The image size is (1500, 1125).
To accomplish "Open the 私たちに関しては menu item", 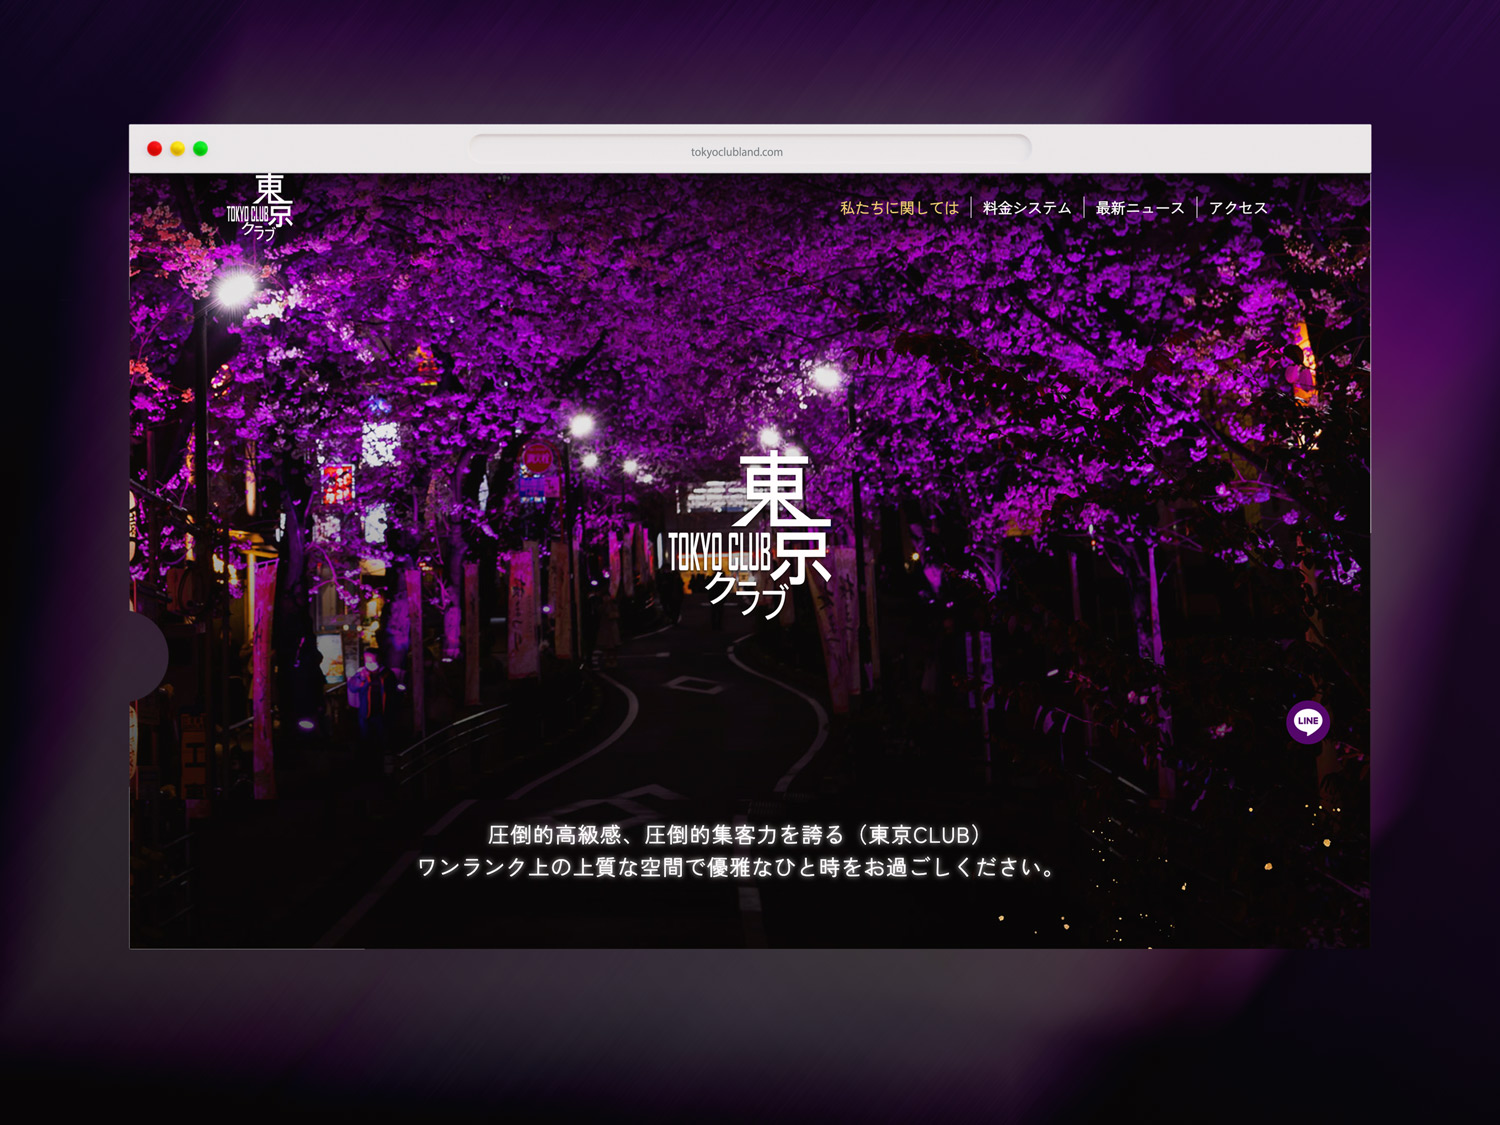I will tap(899, 208).
